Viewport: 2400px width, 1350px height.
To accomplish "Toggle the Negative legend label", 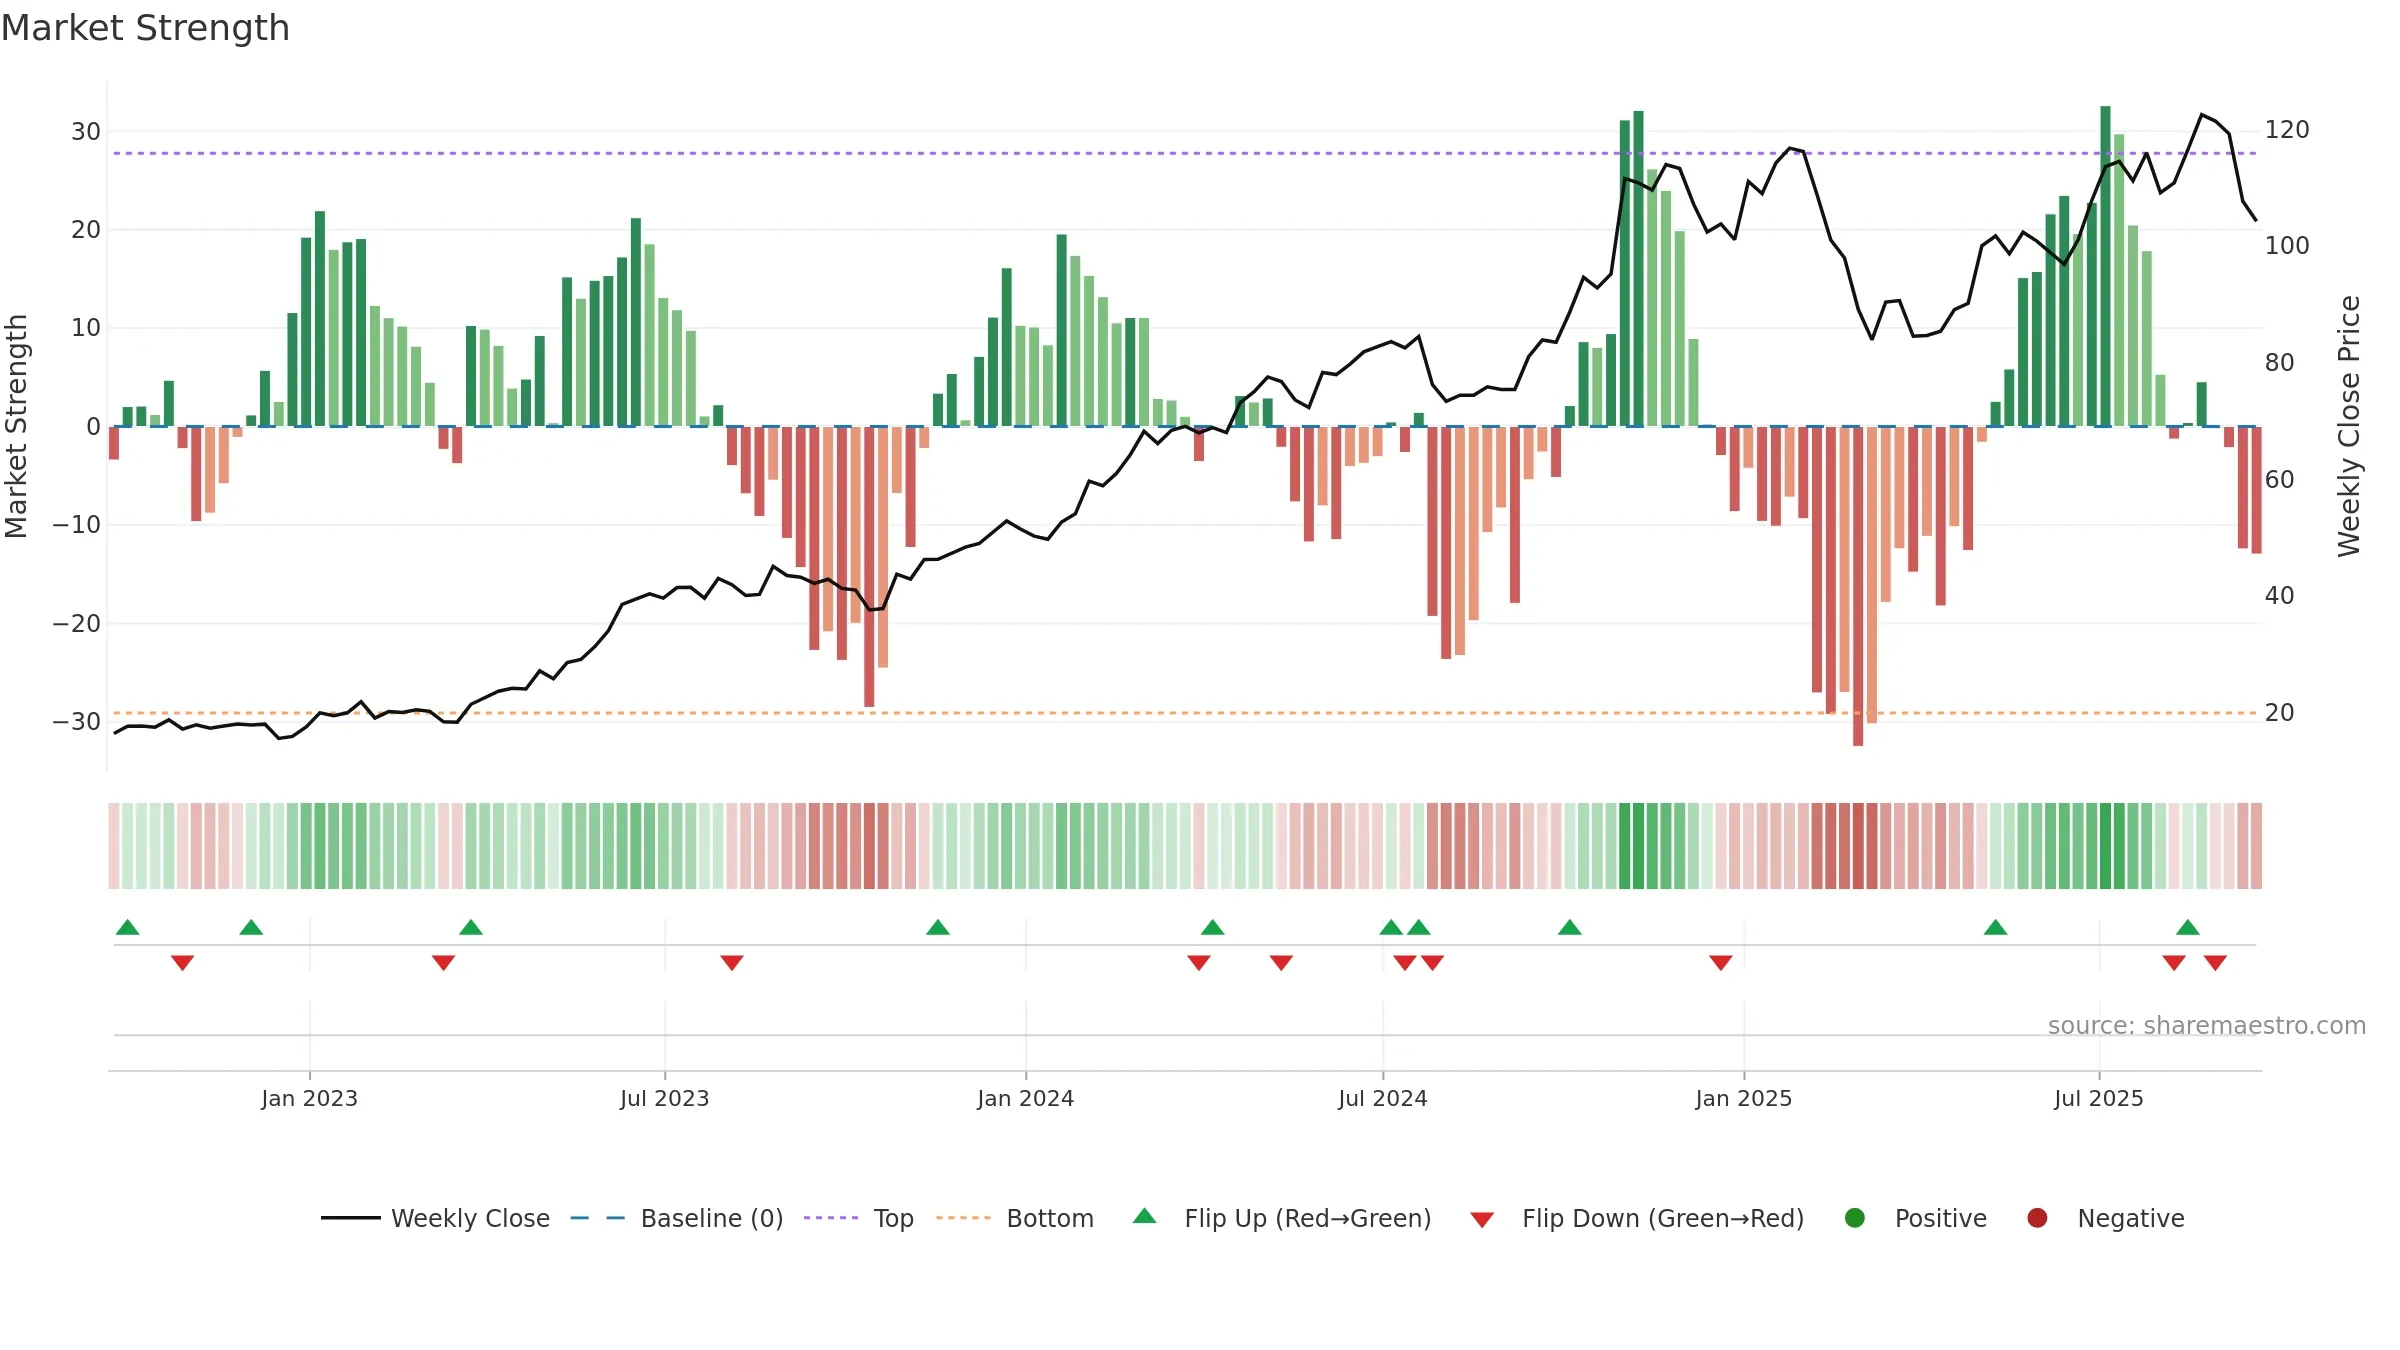I will point(2131,1218).
